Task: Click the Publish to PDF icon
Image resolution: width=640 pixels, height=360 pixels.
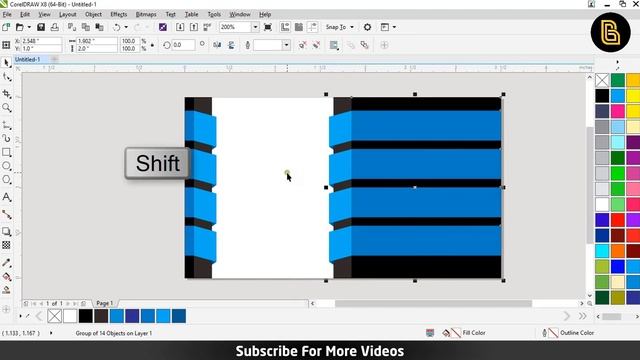Action: pyautogui.click(x=207, y=27)
